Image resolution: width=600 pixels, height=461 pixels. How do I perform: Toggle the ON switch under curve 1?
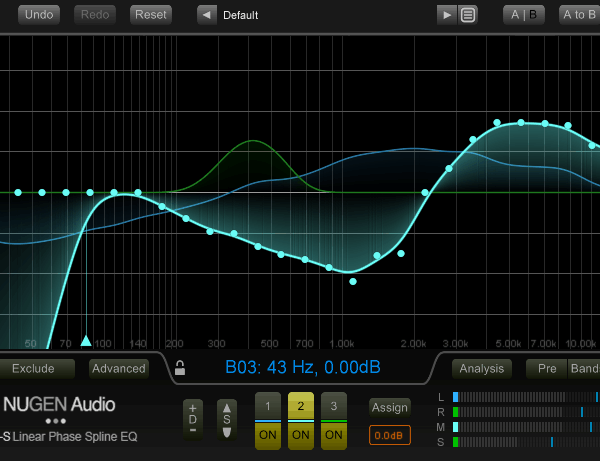(267, 435)
